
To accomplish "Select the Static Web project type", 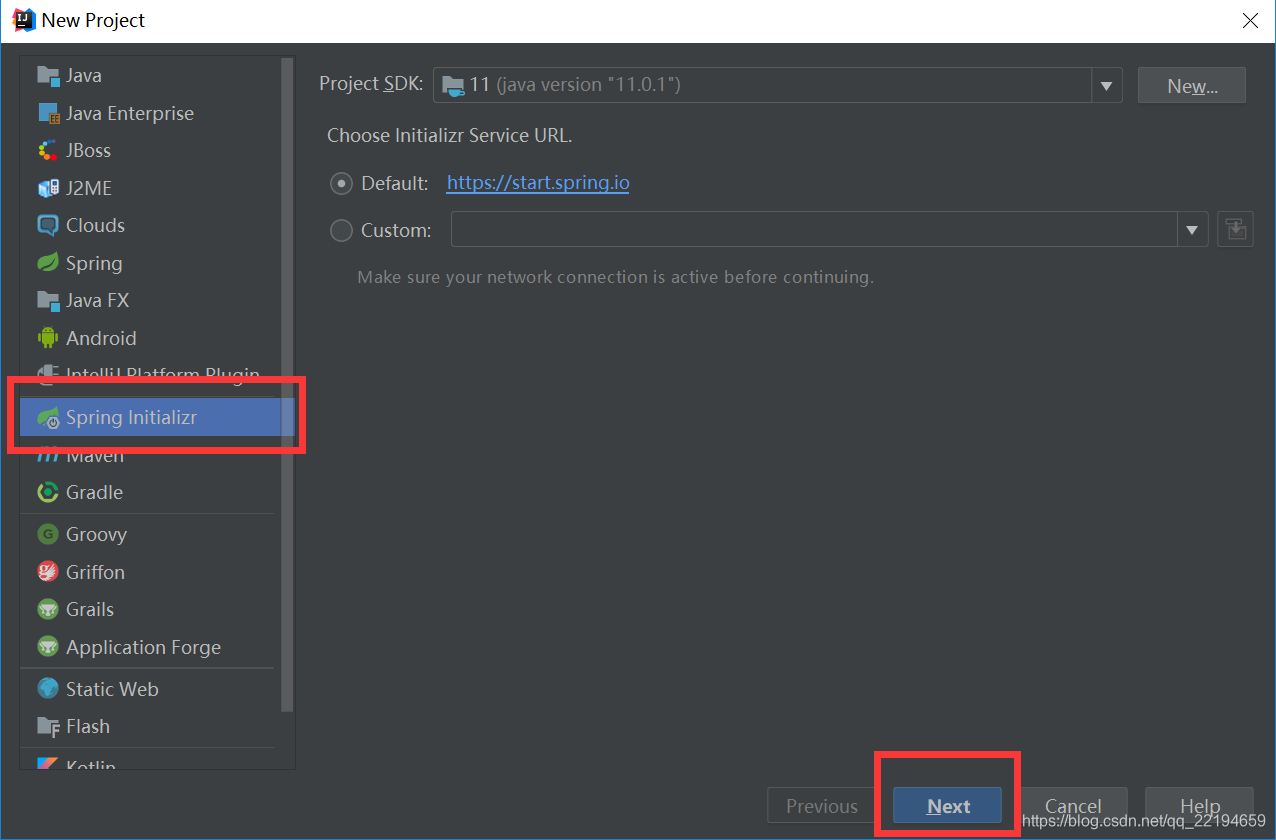I will click(150, 689).
